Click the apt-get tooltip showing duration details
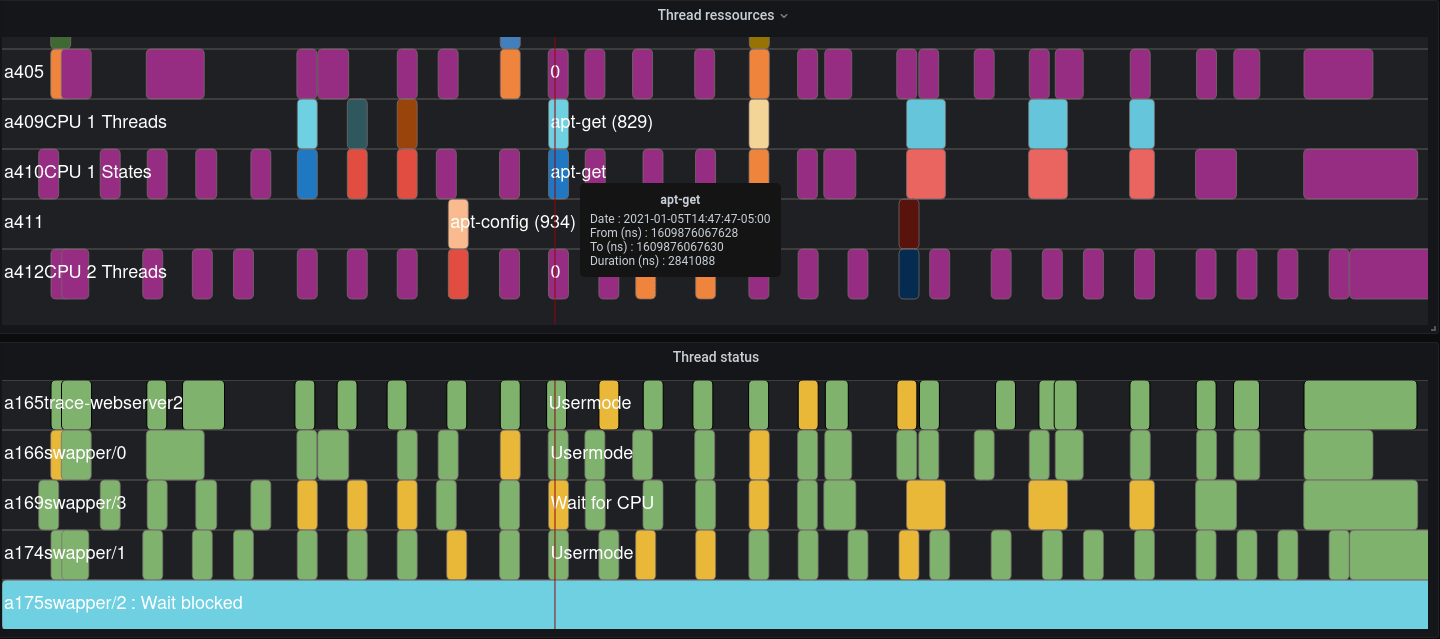Screen dimensions: 1440x639 680,230
